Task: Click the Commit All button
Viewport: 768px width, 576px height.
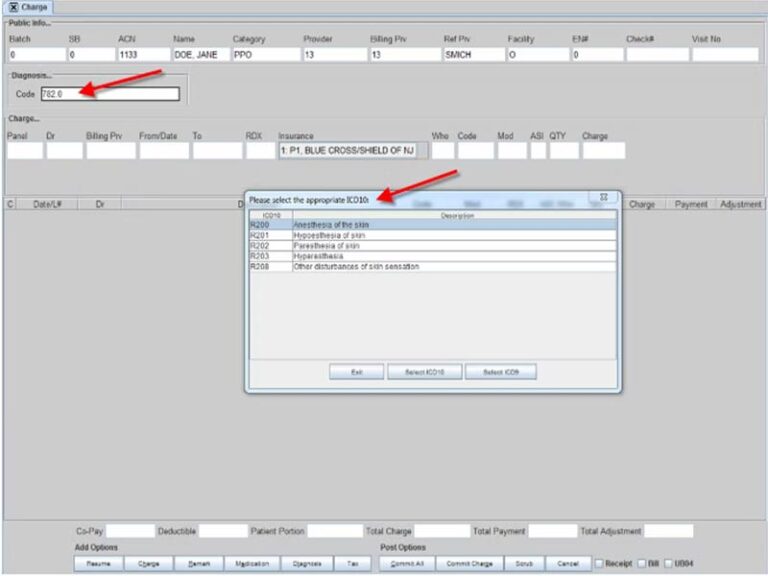Action: 407,564
